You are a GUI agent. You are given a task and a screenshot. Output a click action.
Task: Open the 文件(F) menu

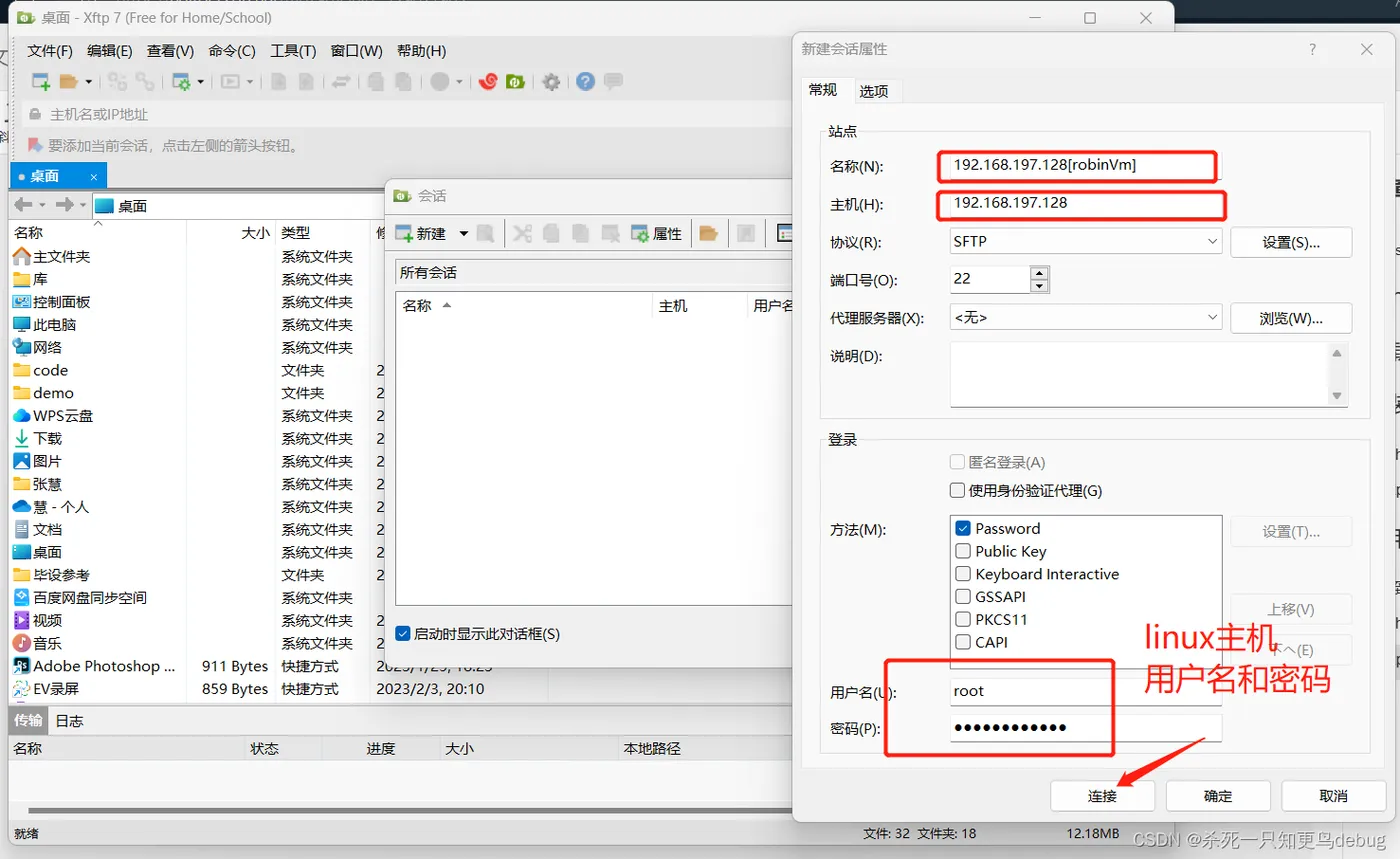[50, 51]
